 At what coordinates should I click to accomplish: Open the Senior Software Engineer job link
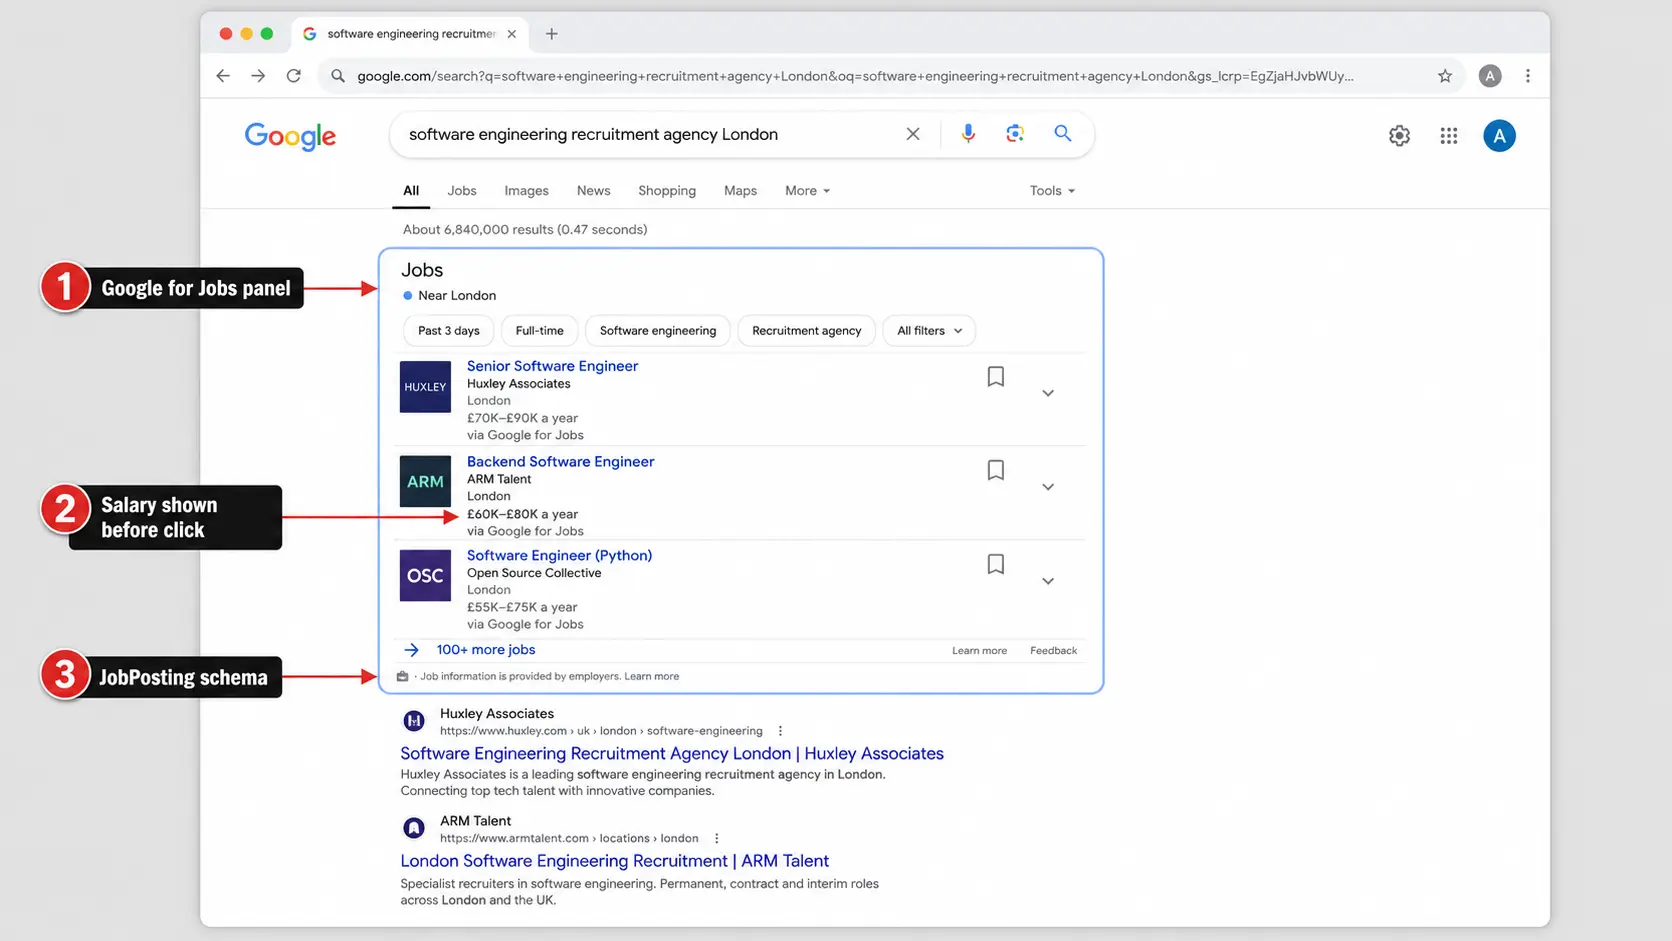coord(552,366)
